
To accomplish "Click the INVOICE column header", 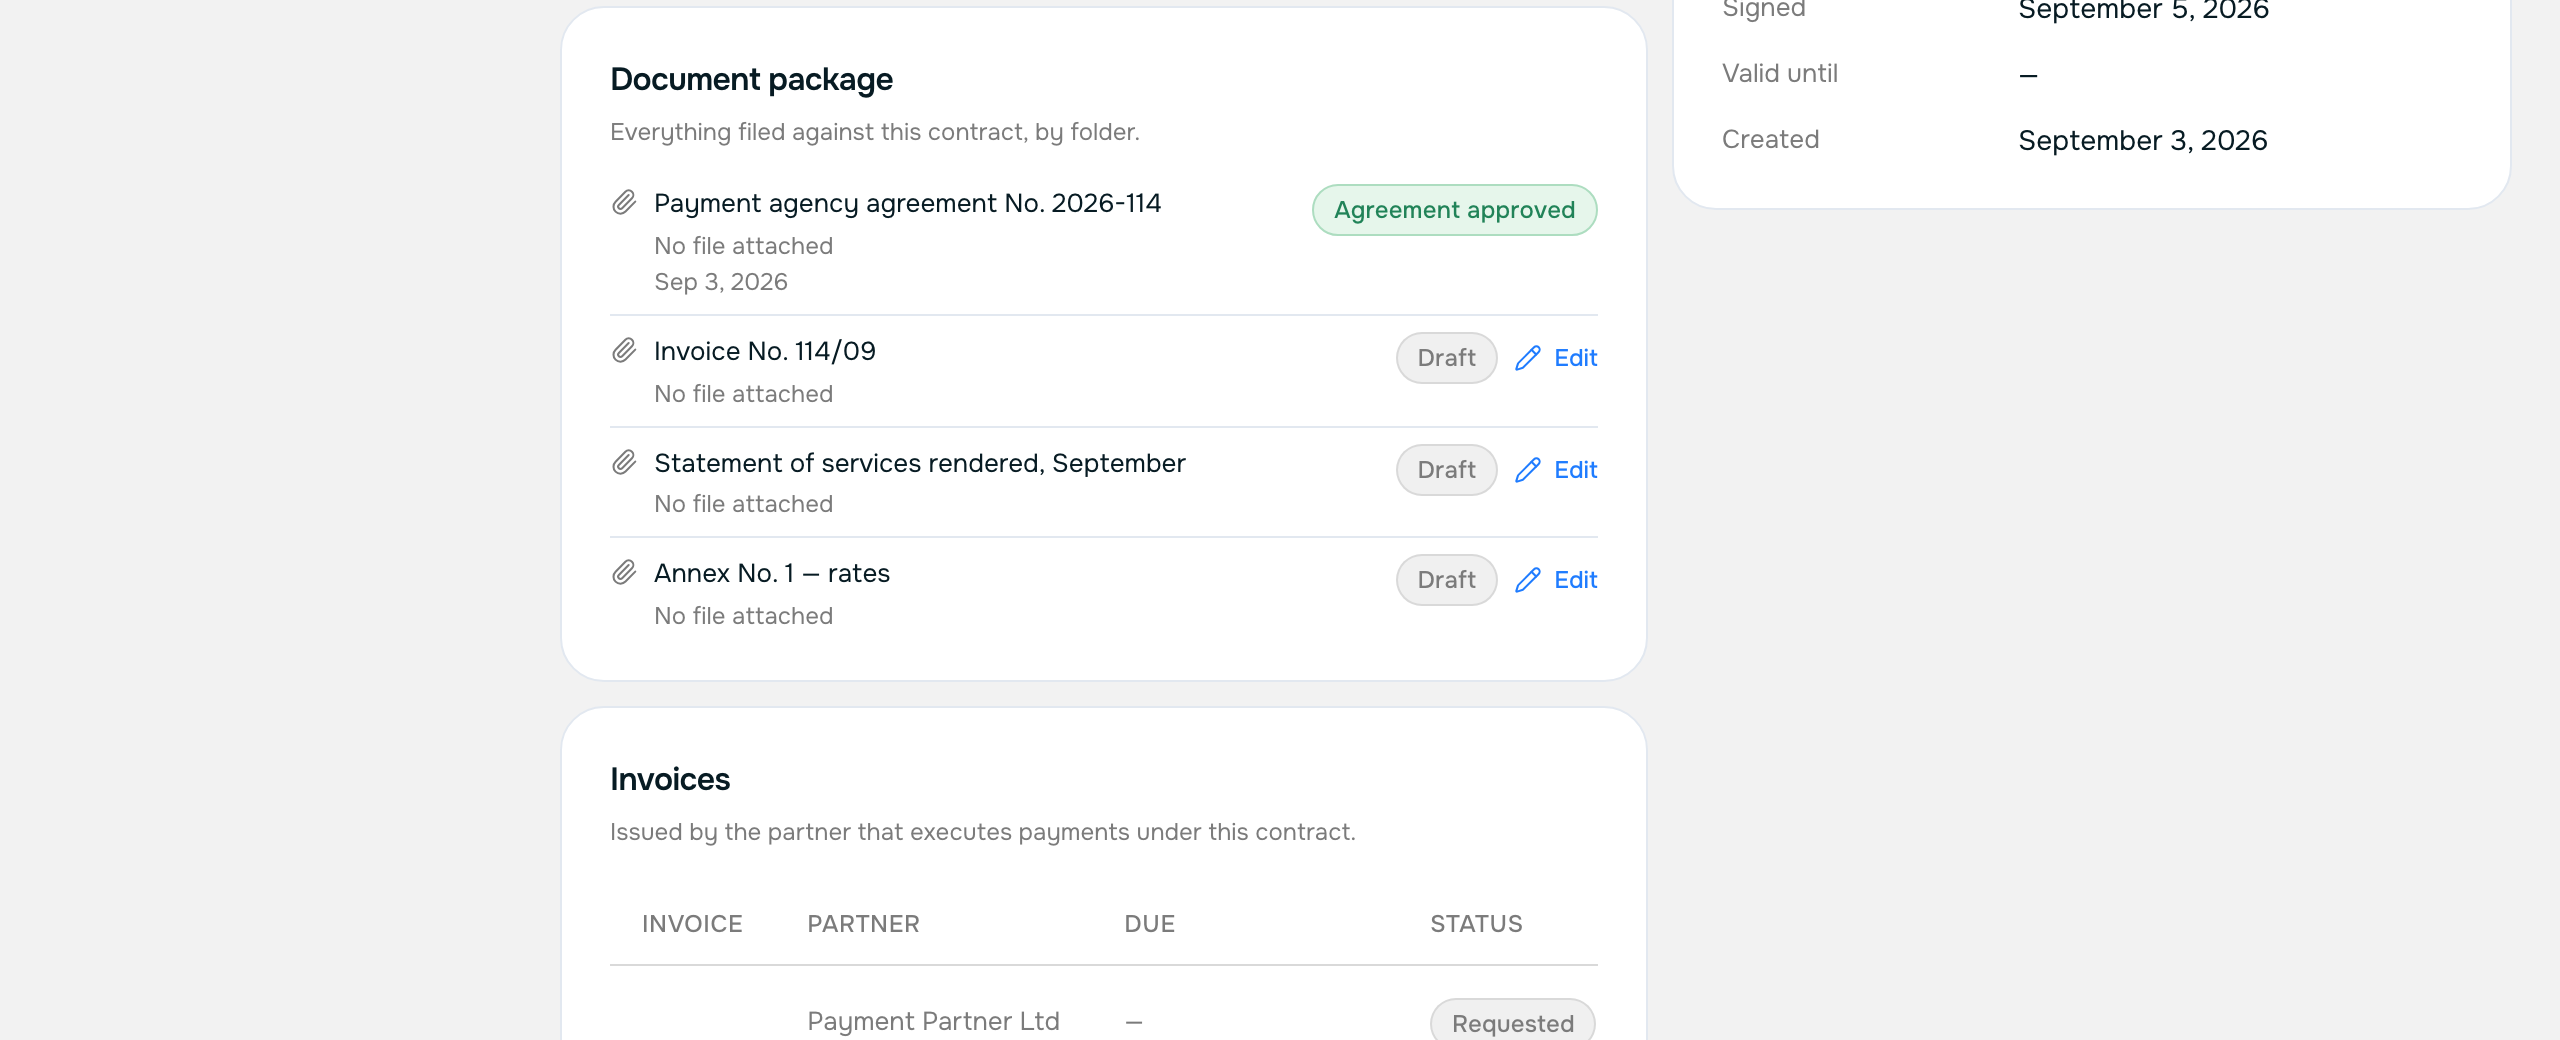I will [x=692, y=924].
